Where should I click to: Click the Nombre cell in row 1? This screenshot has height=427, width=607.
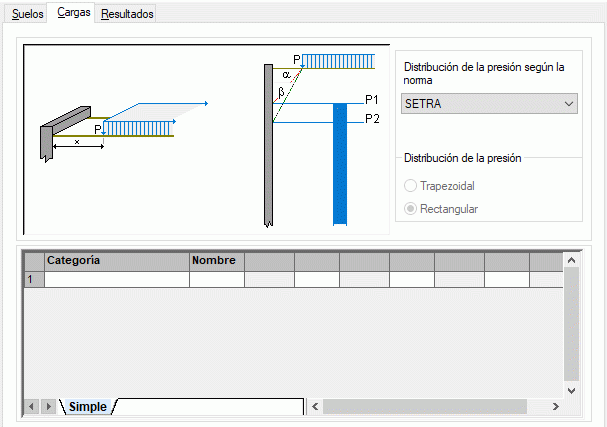(x=217, y=279)
